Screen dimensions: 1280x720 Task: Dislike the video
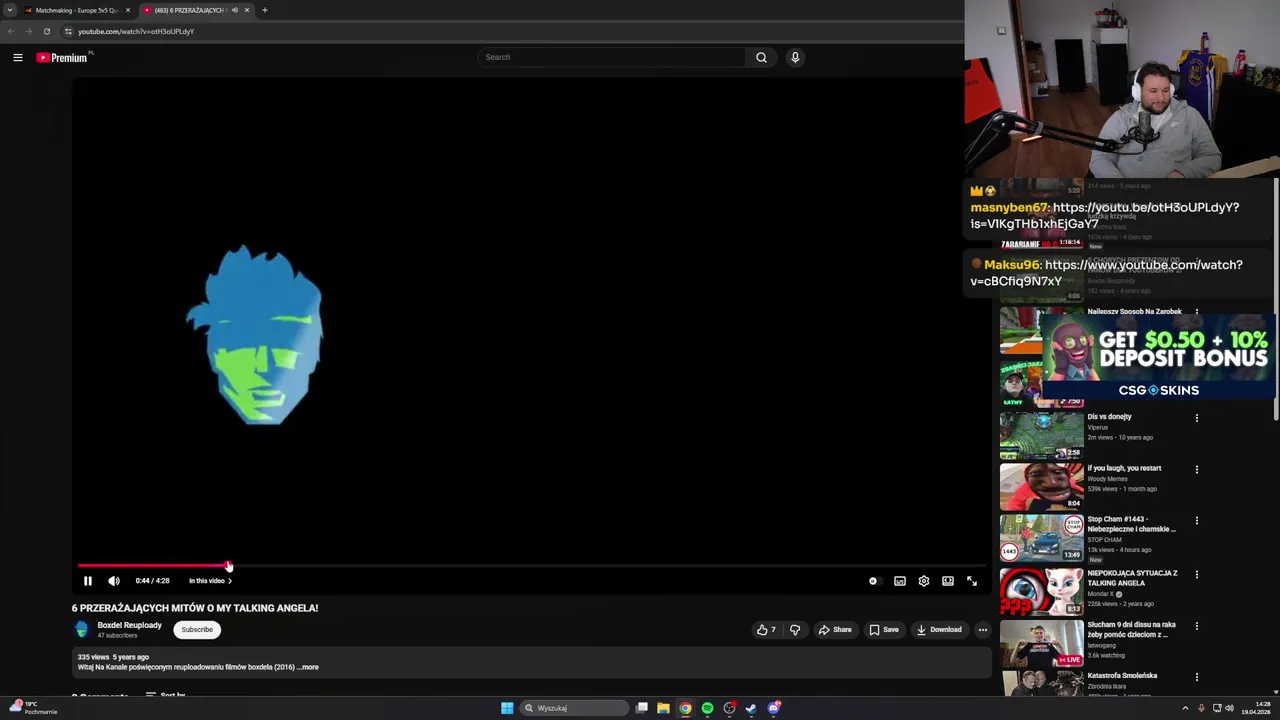[x=795, y=630]
